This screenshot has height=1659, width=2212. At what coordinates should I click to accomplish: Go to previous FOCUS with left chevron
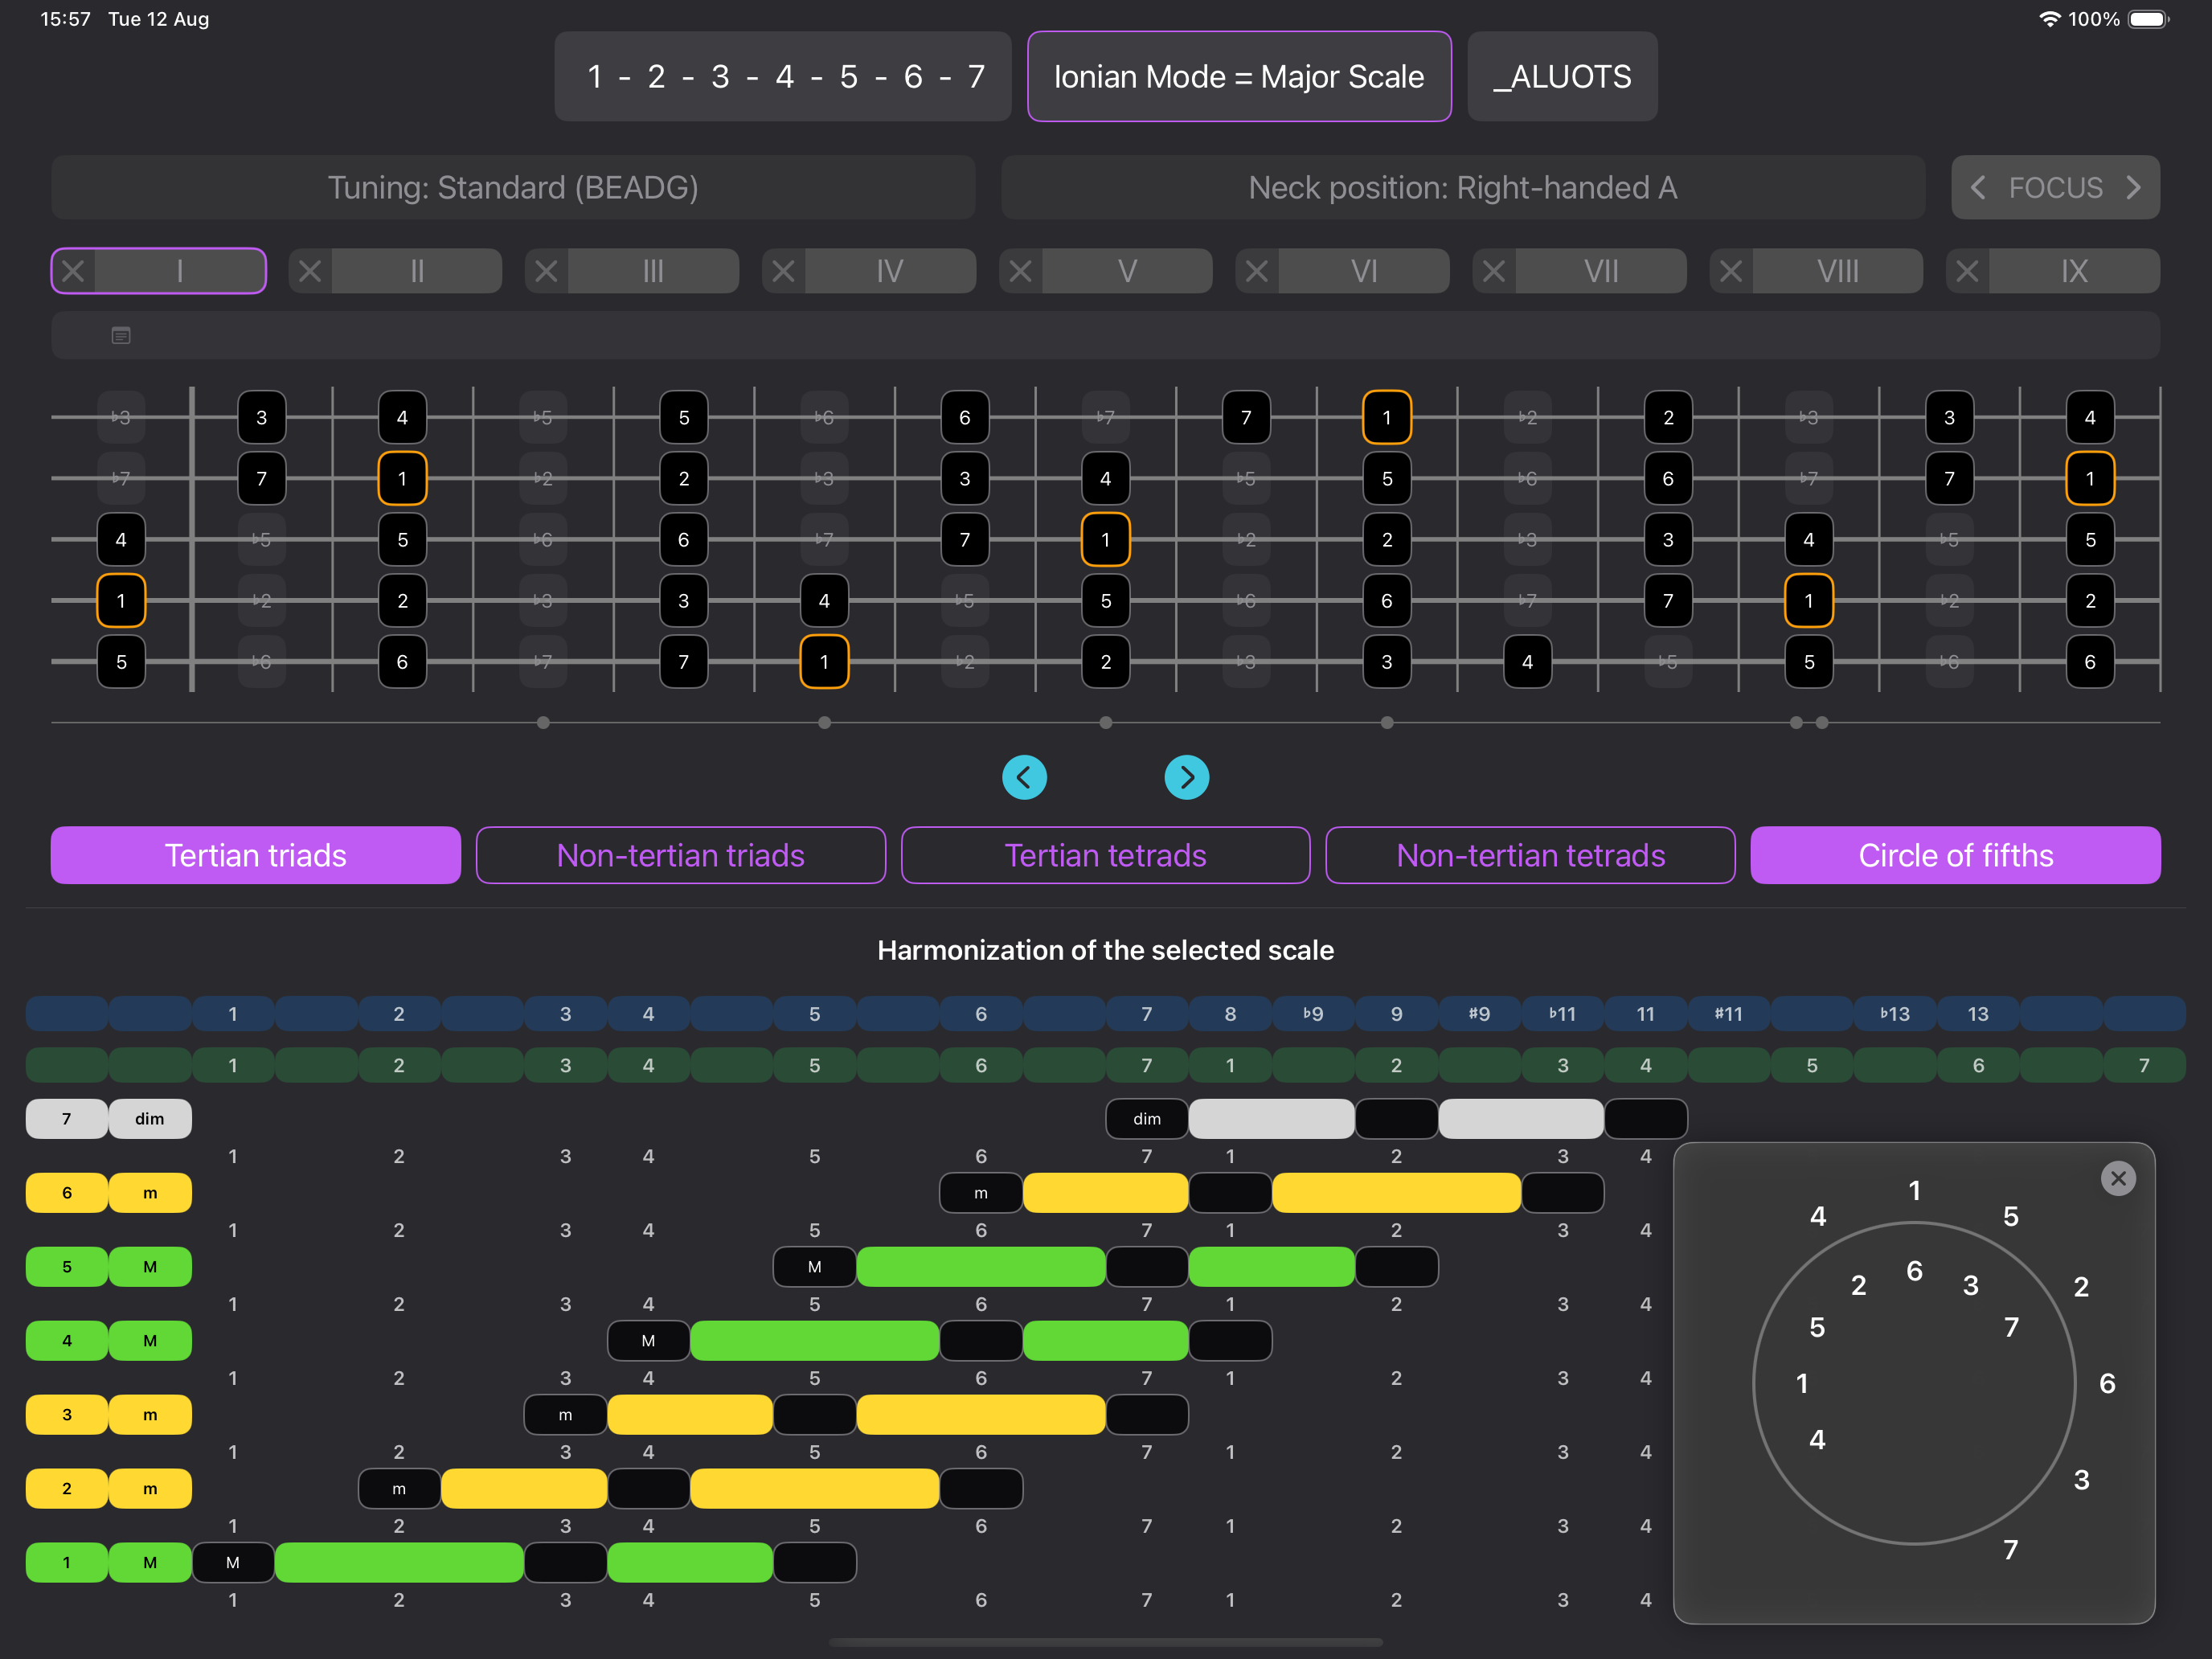[x=1978, y=188]
